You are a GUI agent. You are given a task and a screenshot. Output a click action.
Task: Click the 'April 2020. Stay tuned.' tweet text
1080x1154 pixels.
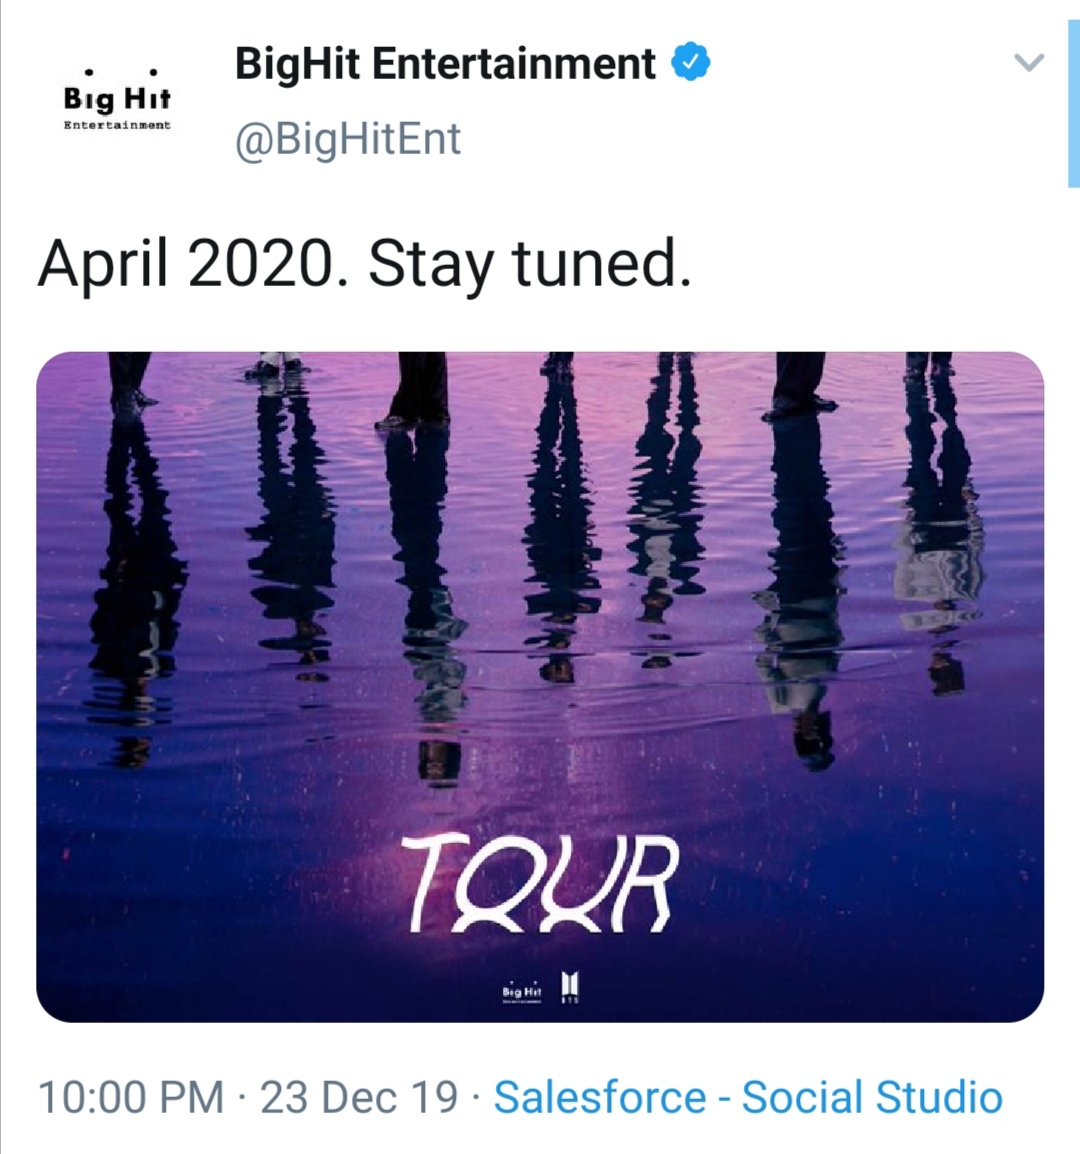[x=364, y=264]
